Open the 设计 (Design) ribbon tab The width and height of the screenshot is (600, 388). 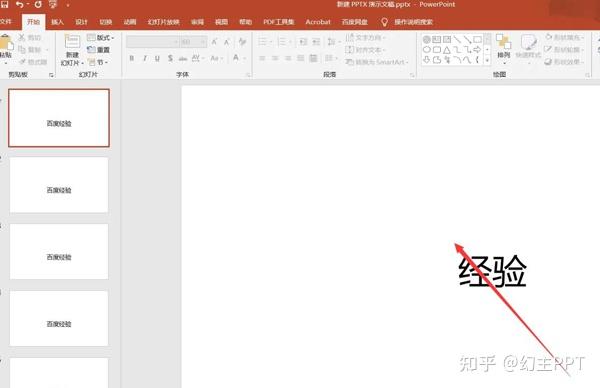[82, 22]
